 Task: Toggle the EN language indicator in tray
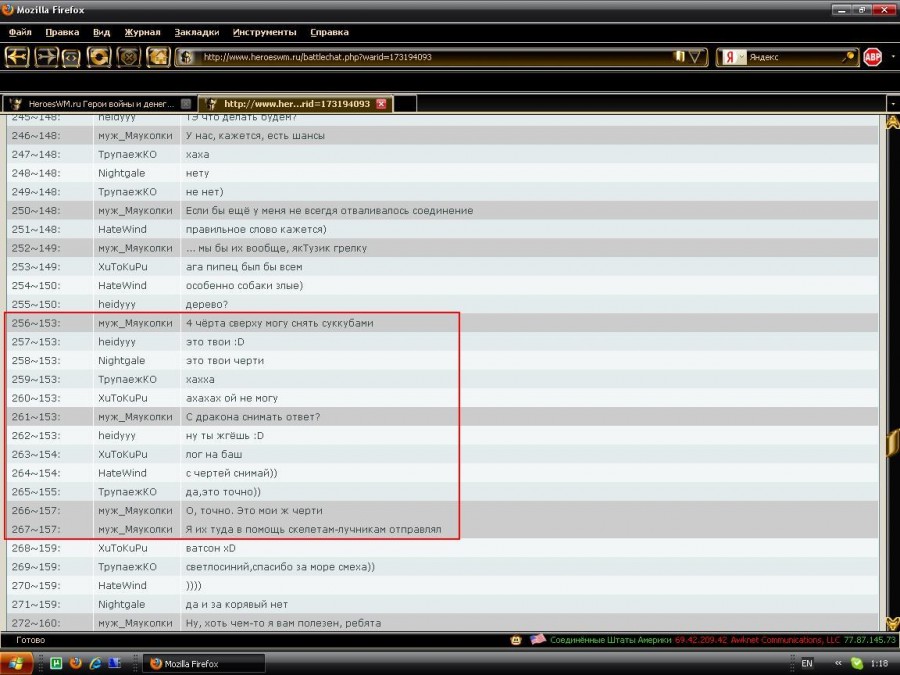(x=807, y=663)
